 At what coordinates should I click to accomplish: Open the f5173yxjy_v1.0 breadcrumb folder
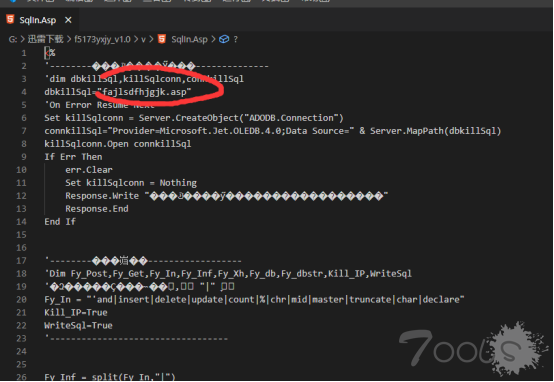click(x=102, y=39)
